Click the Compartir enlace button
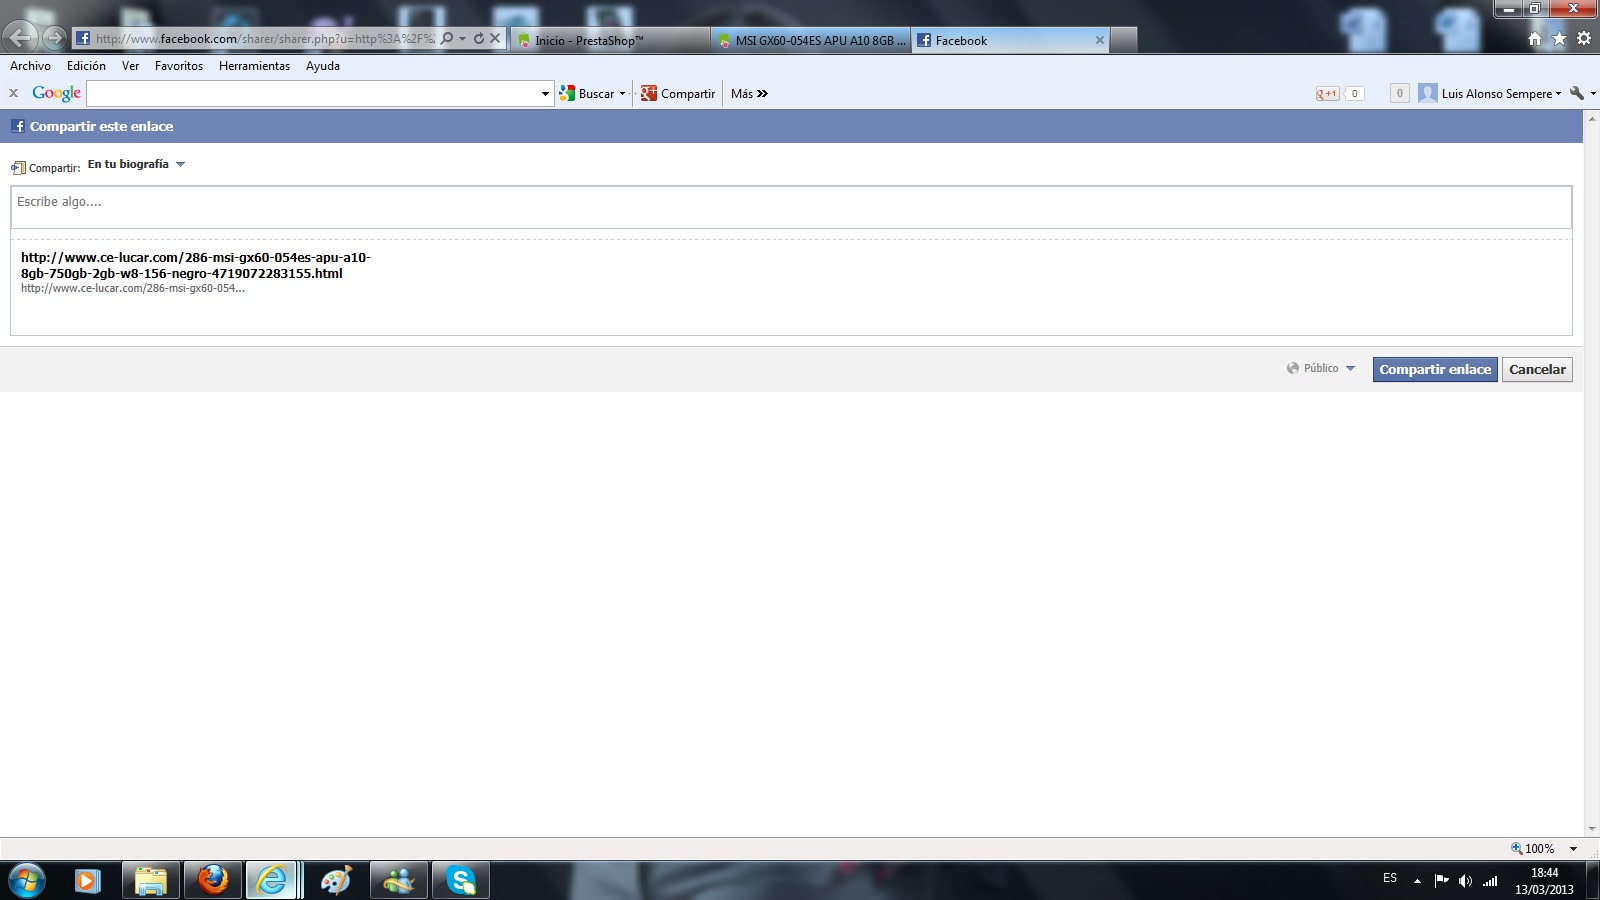Viewport: 1600px width, 900px height. coord(1435,369)
